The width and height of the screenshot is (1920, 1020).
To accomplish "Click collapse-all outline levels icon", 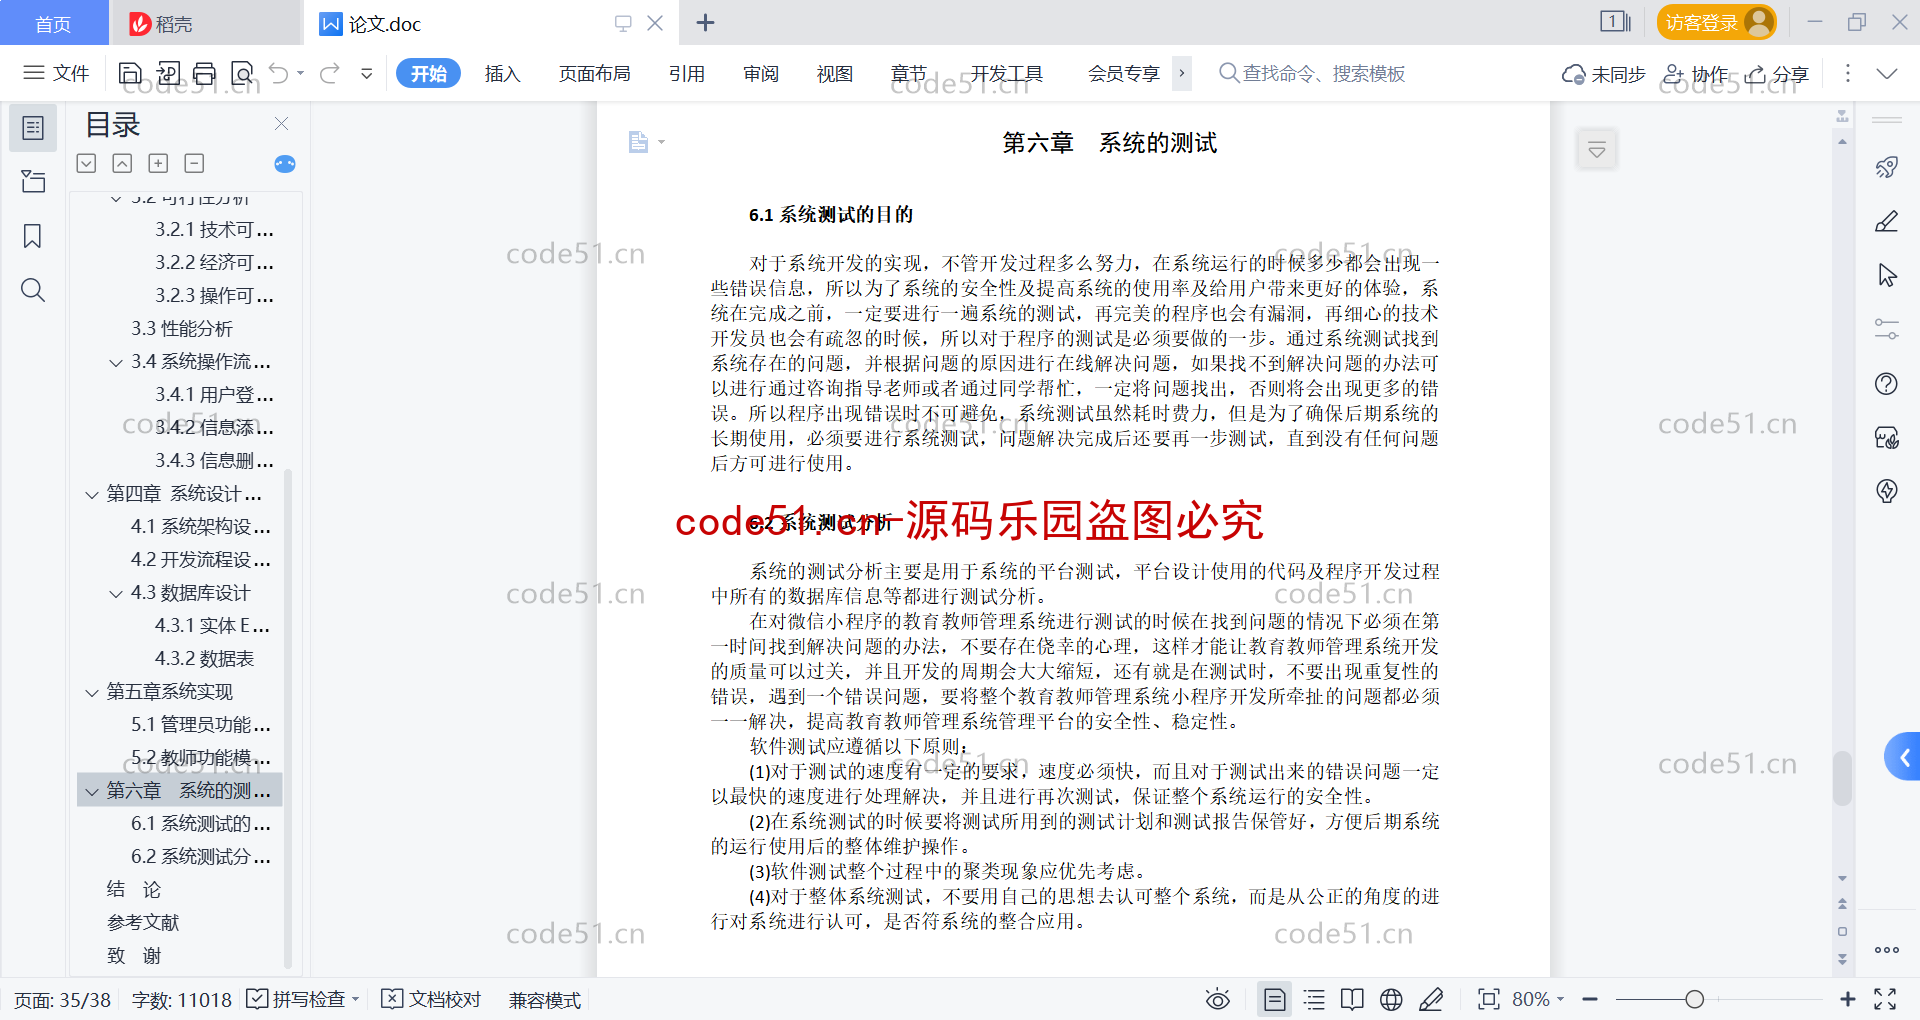I will tap(122, 163).
